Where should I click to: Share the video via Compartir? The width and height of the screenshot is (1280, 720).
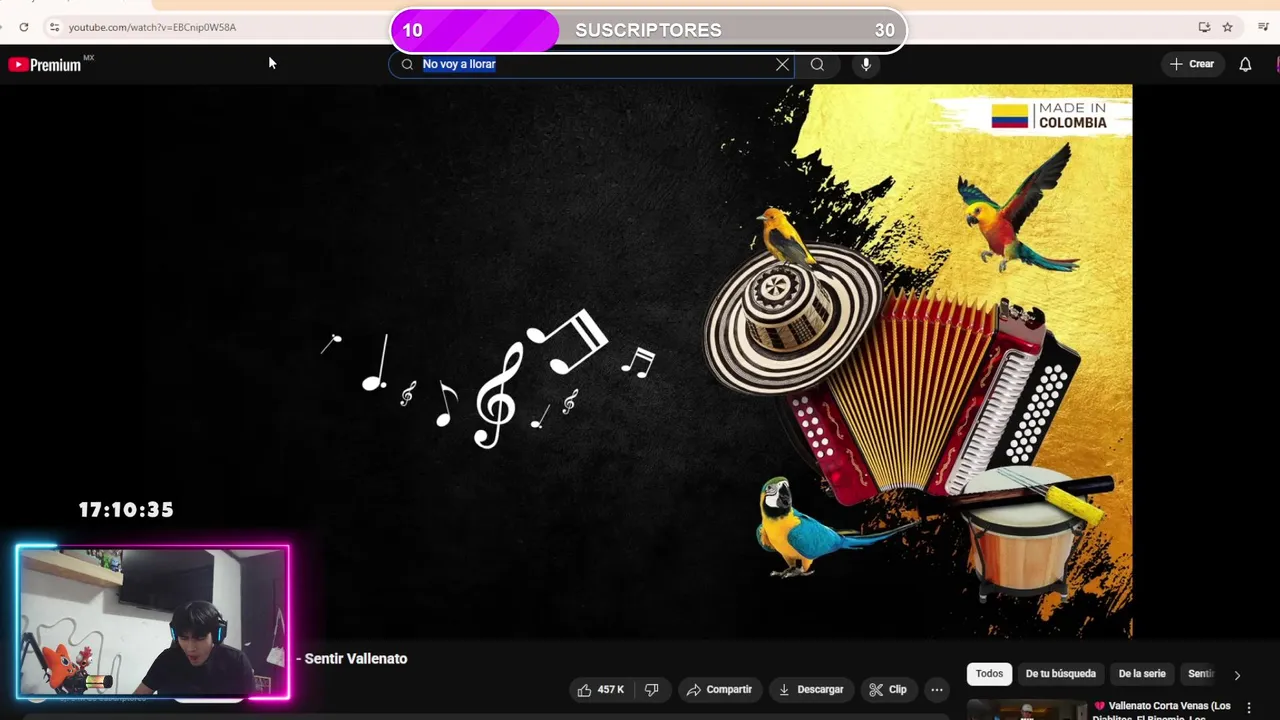pos(719,690)
